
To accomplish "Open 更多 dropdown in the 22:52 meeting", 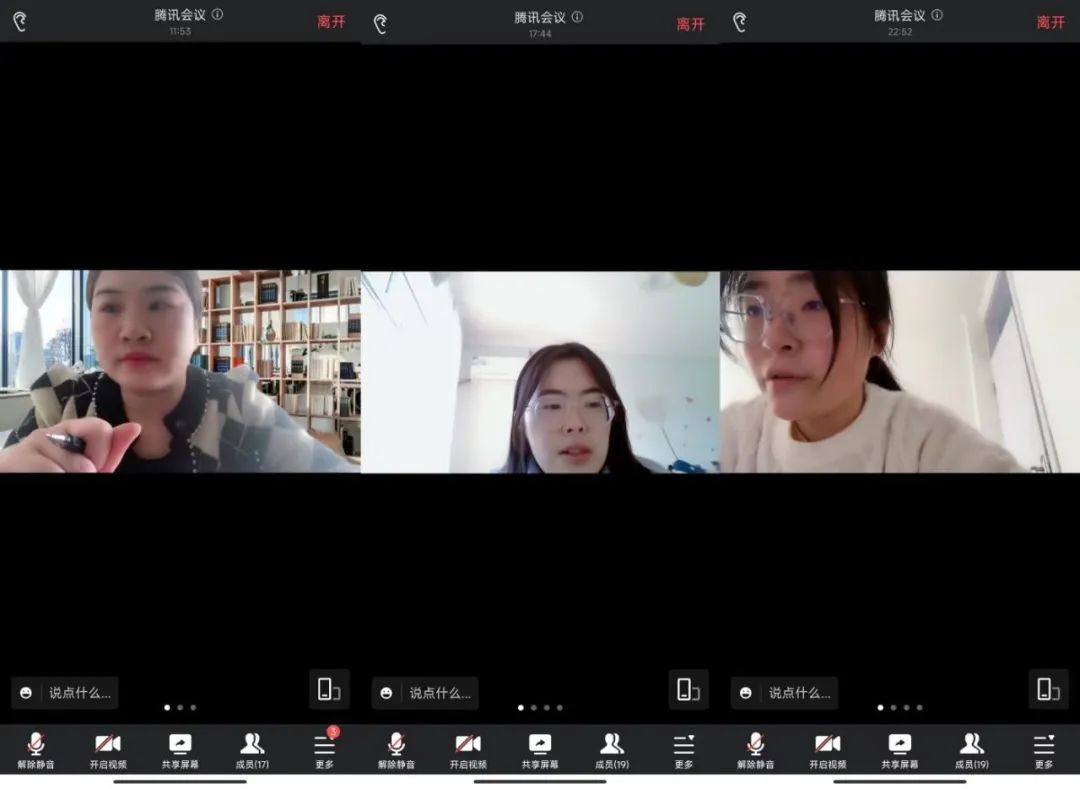I will tap(1044, 749).
